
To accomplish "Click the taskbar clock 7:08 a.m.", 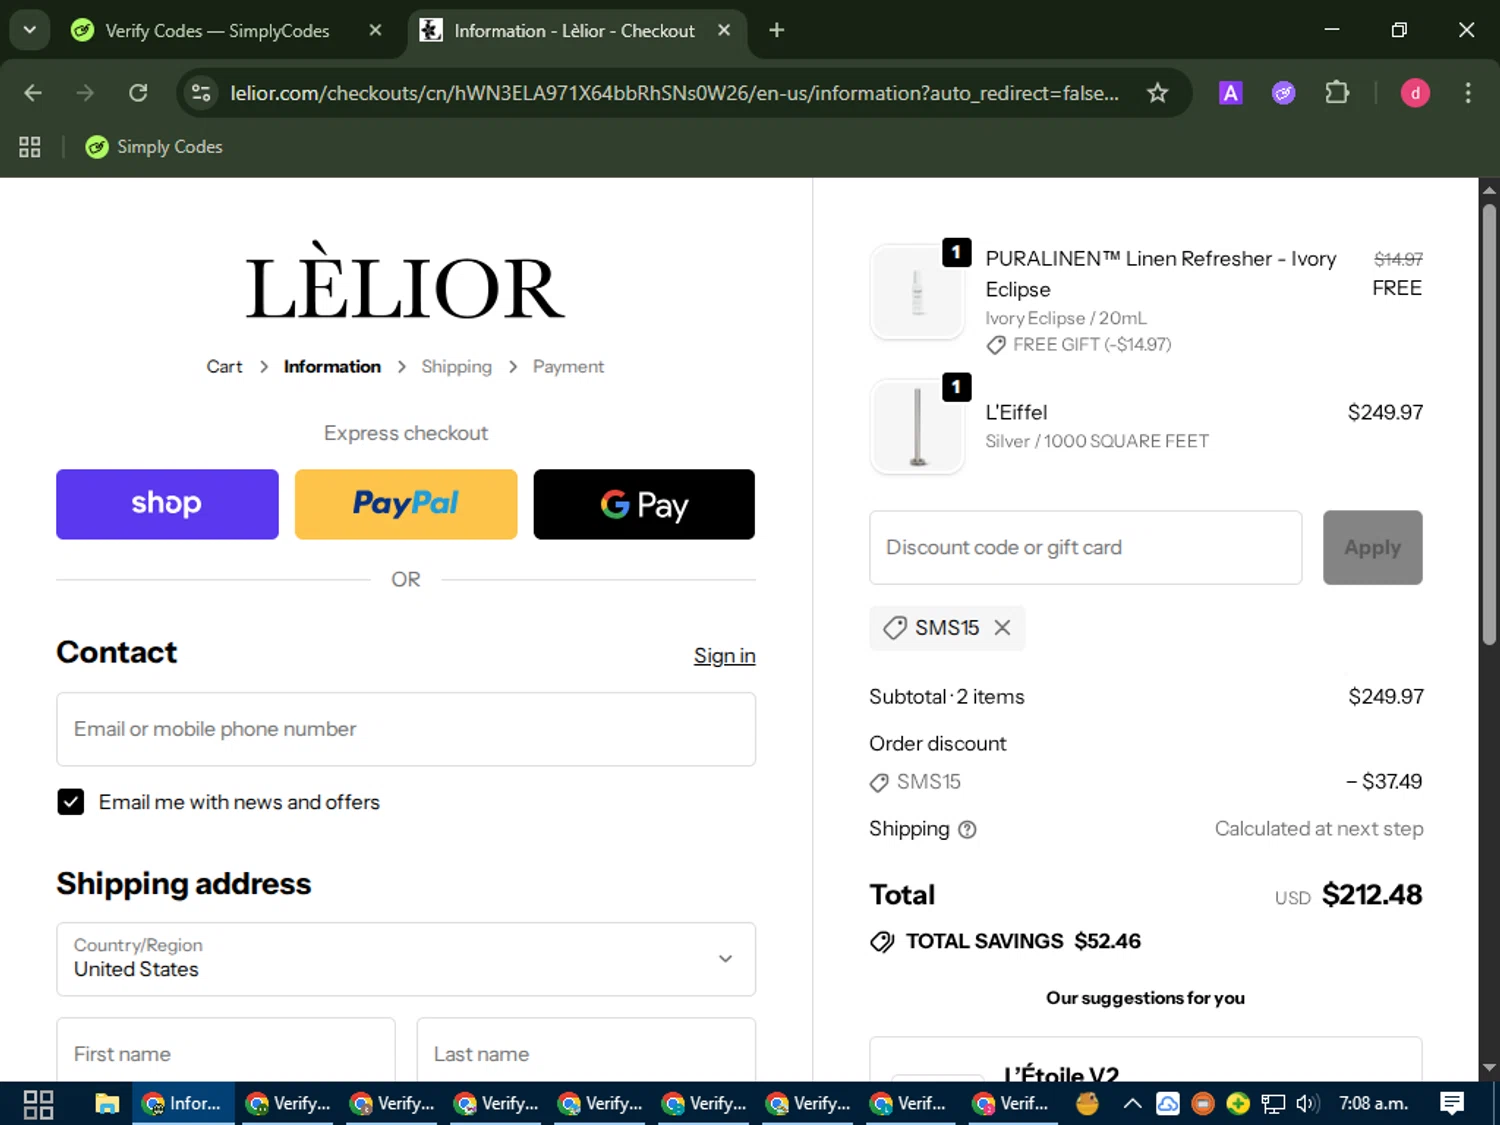I will [x=1373, y=1104].
